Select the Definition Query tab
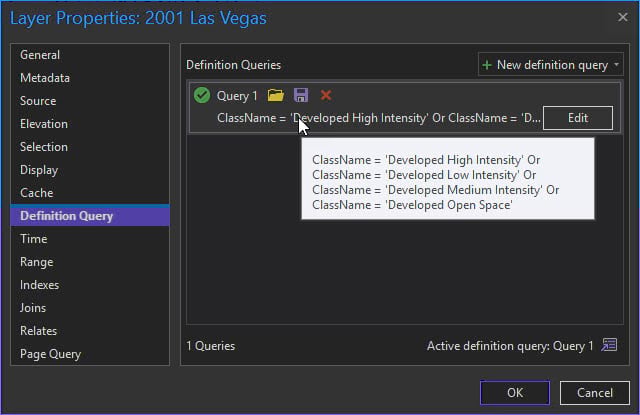The height and width of the screenshot is (415, 640). (90, 215)
